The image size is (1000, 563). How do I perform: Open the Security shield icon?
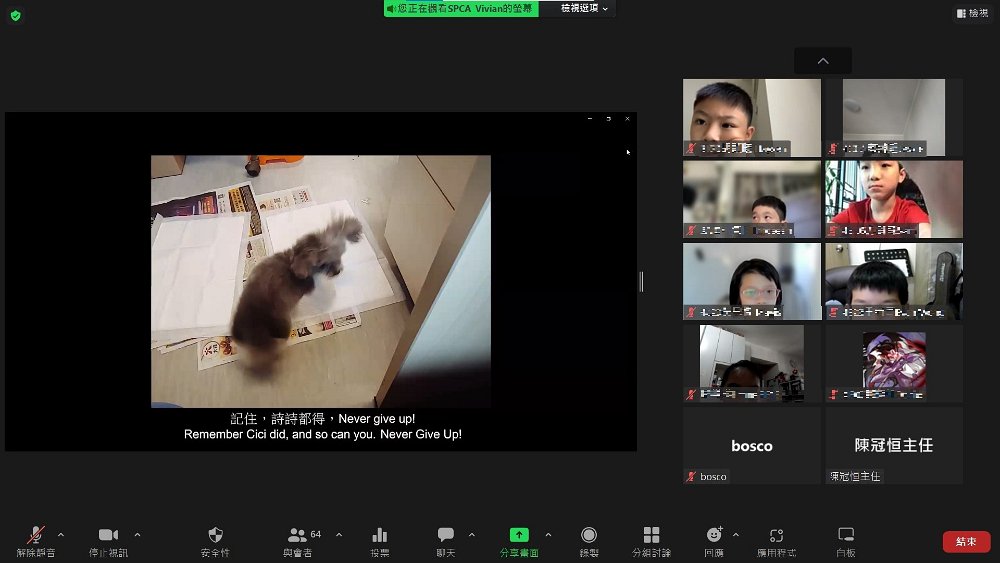215,536
